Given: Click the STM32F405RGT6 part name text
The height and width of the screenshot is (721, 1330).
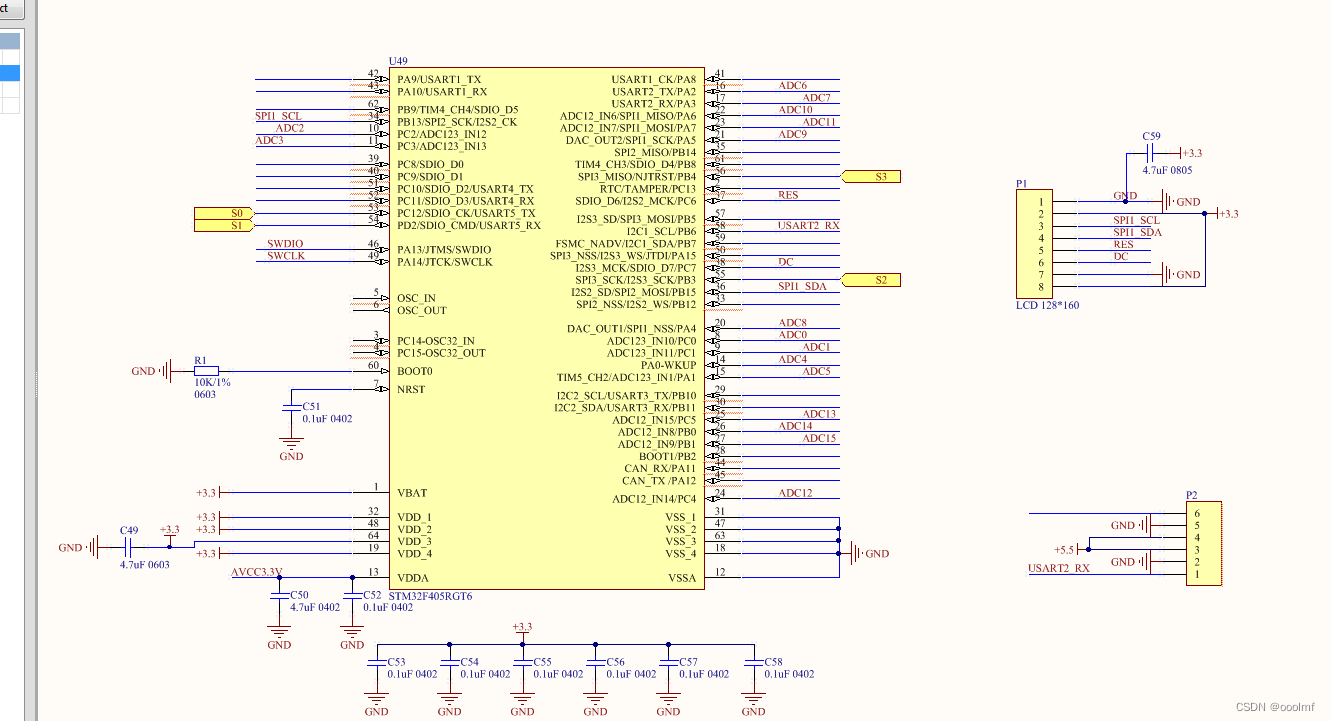Looking at the screenshot, I should pyautogui.click(x=430, y=596).
